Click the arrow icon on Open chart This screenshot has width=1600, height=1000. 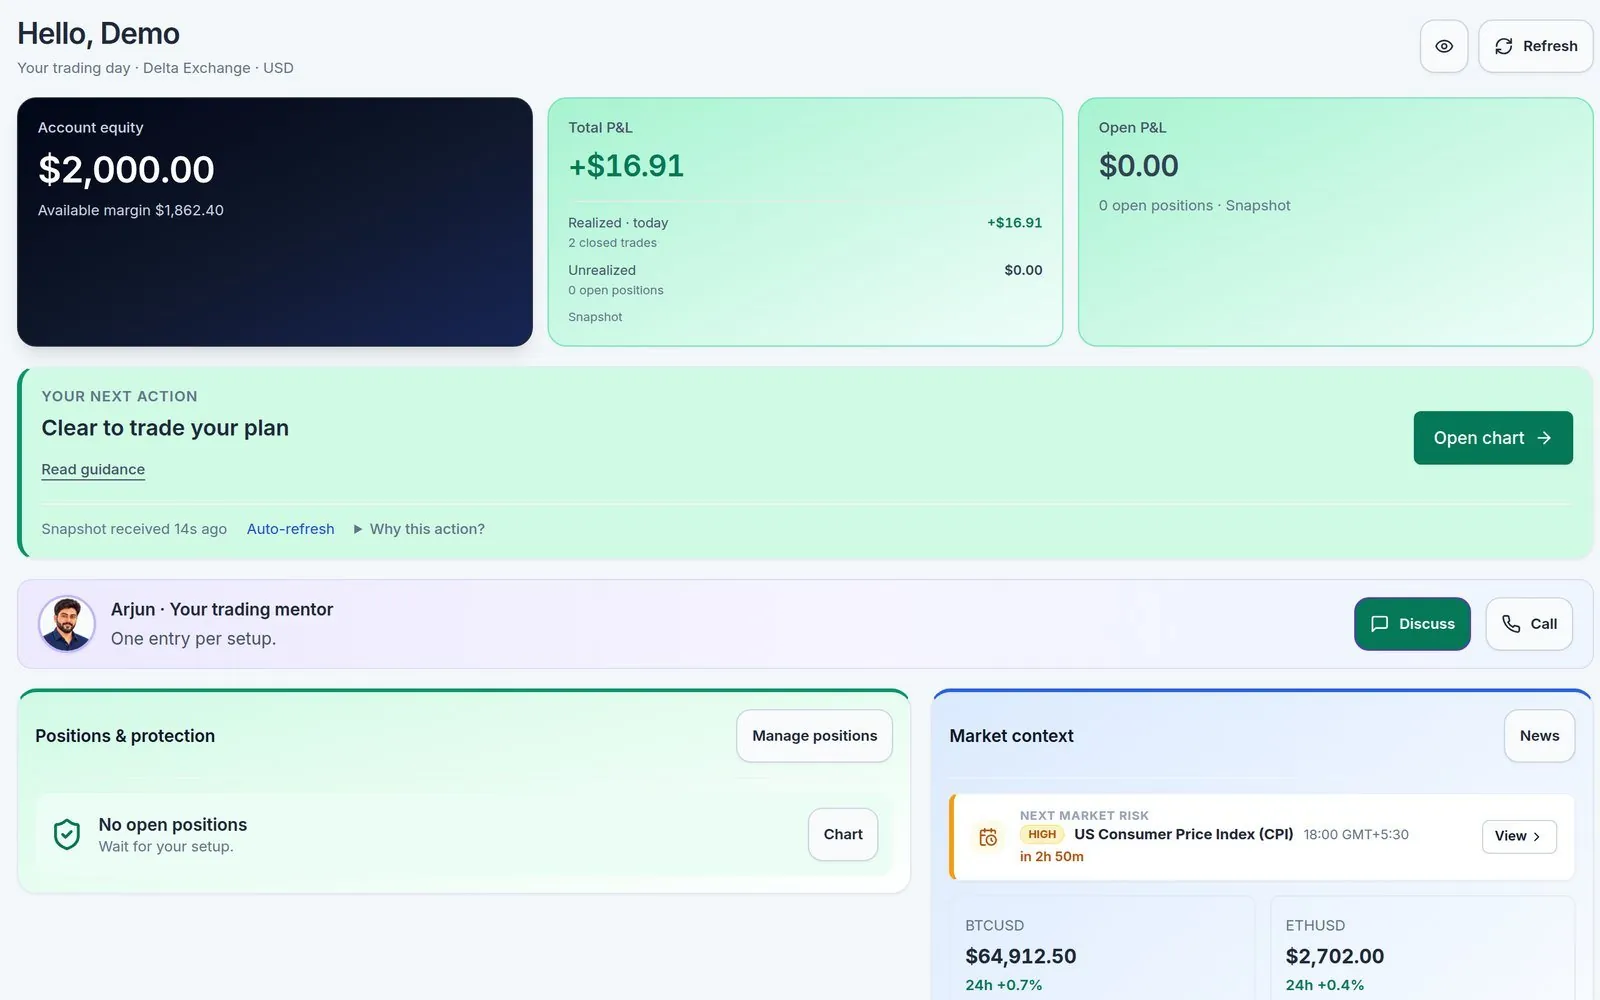pos(1544,438)
